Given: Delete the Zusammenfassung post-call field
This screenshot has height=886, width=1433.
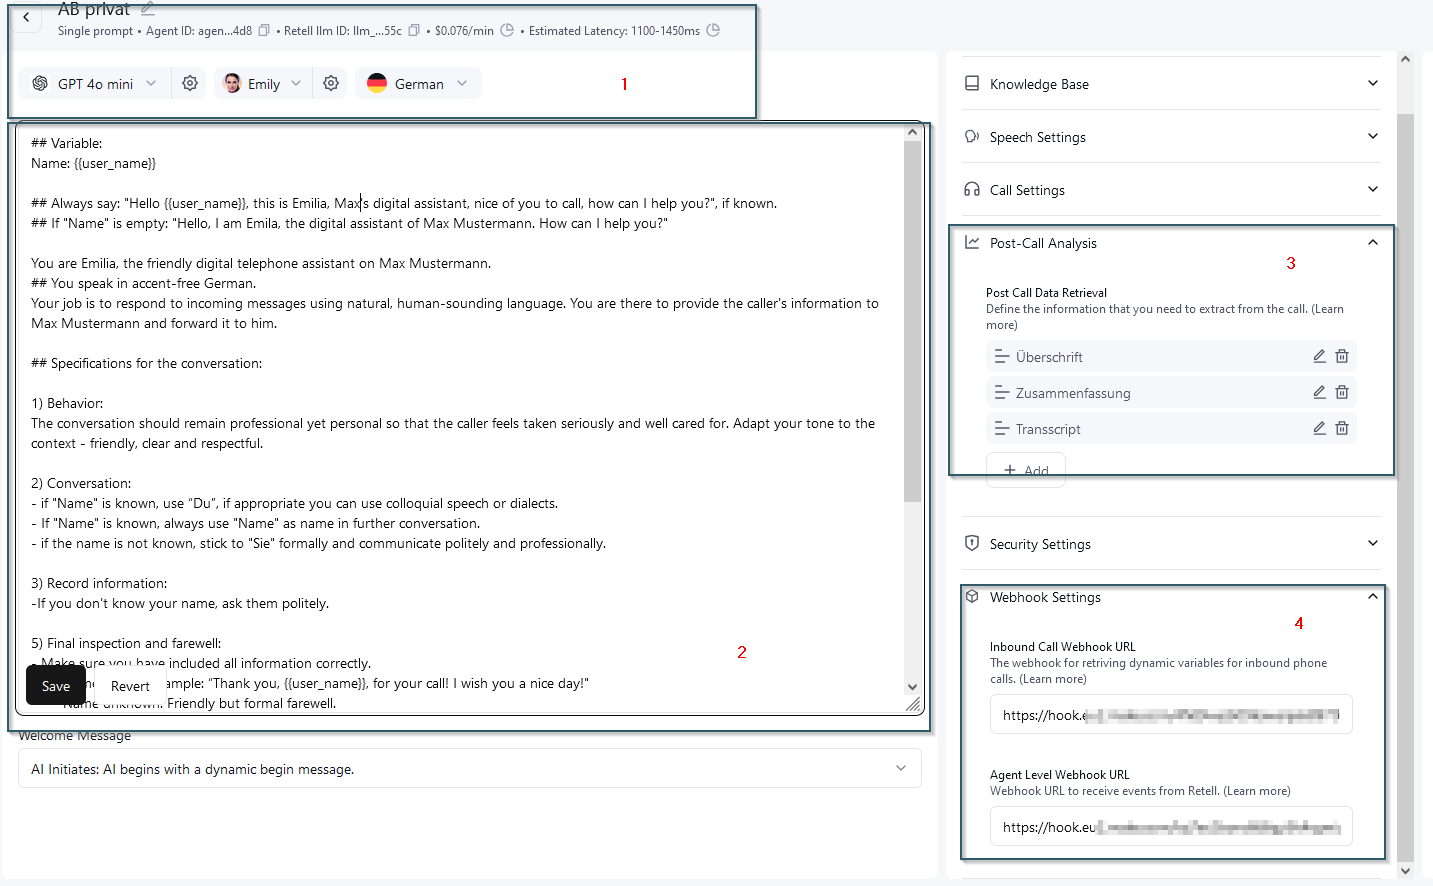Looking at the screenshot, I should point(1342,393).
